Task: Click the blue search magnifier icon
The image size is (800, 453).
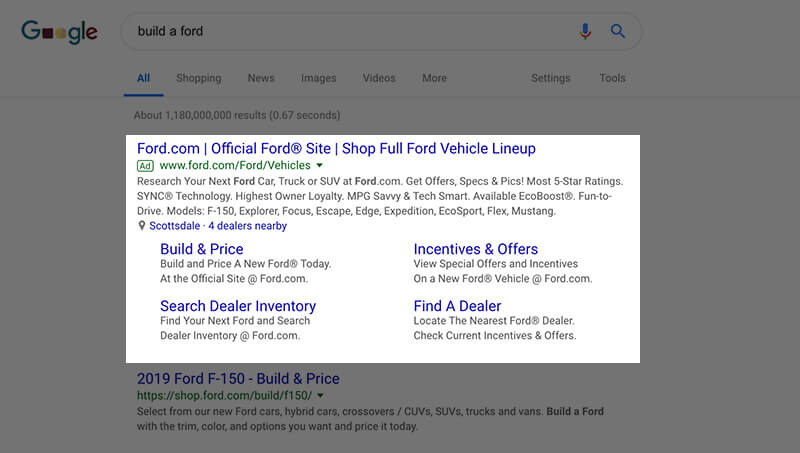Action: point(618,31)
